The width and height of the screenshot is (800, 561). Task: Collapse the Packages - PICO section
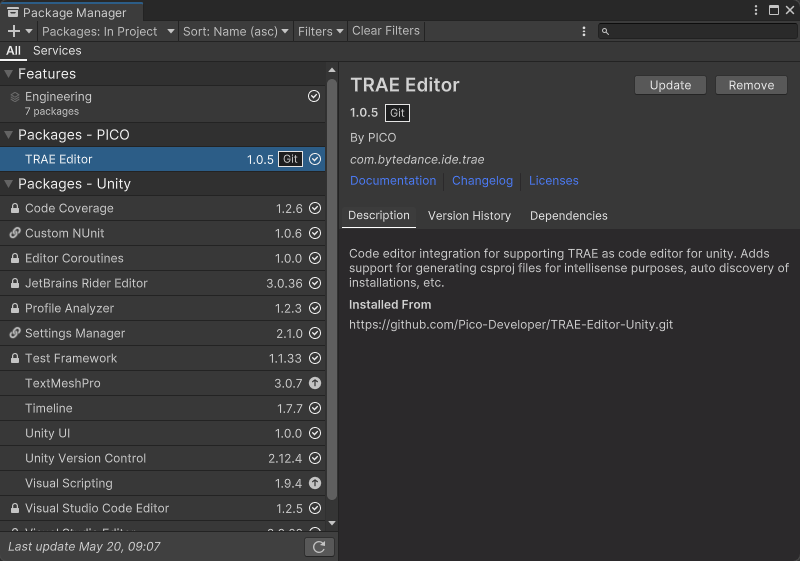click(x=8, y=135)
